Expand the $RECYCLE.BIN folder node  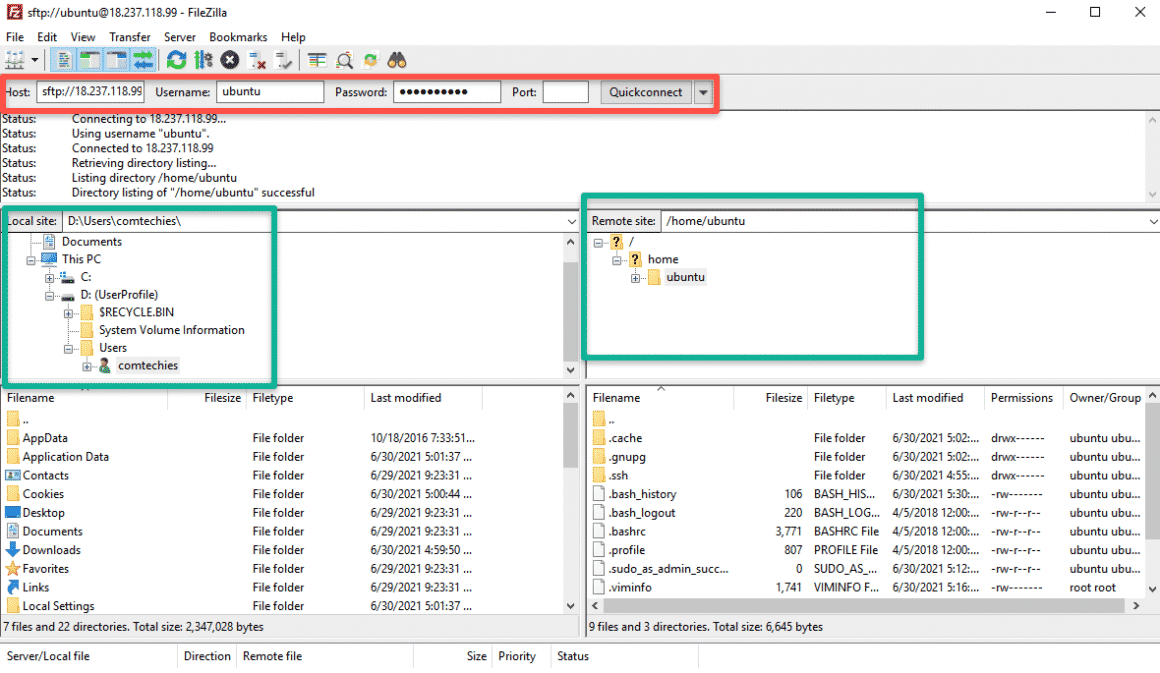pos(68,314)
